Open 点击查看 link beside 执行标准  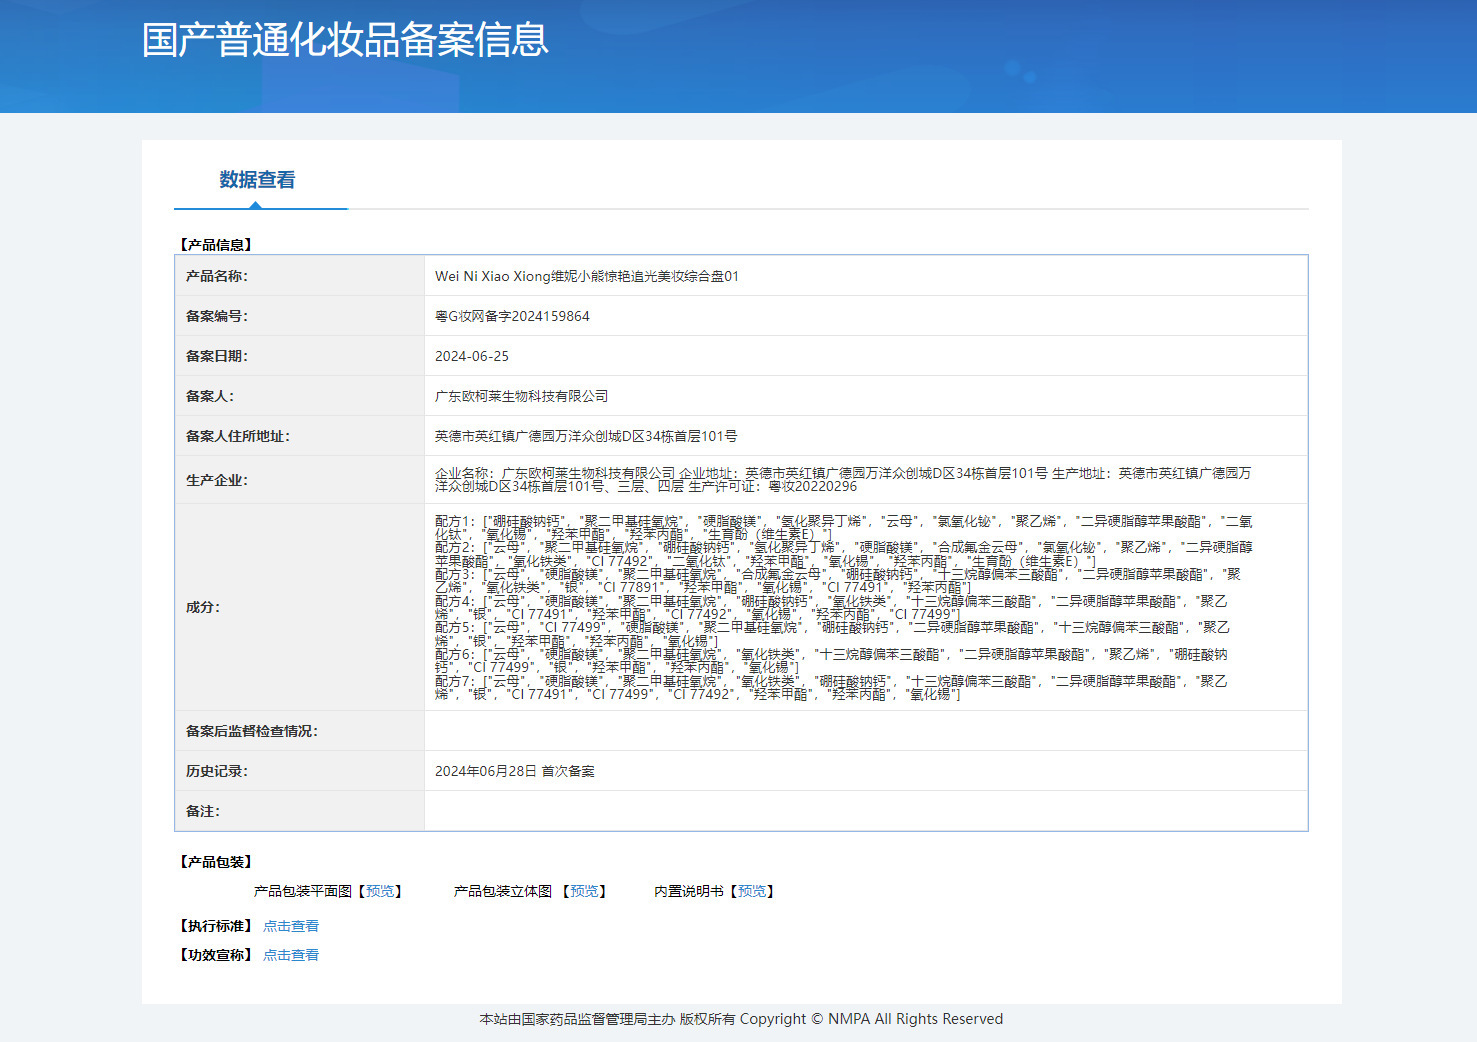click(x=291, y=926)
